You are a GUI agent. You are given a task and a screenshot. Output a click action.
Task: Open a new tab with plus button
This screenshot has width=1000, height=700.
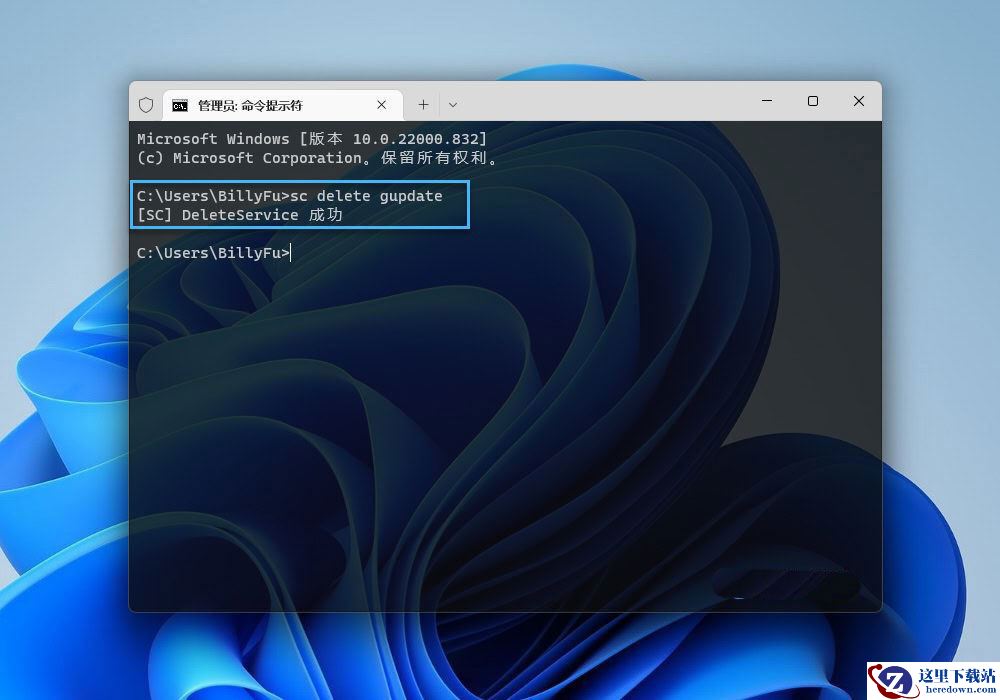click(423, 105)
